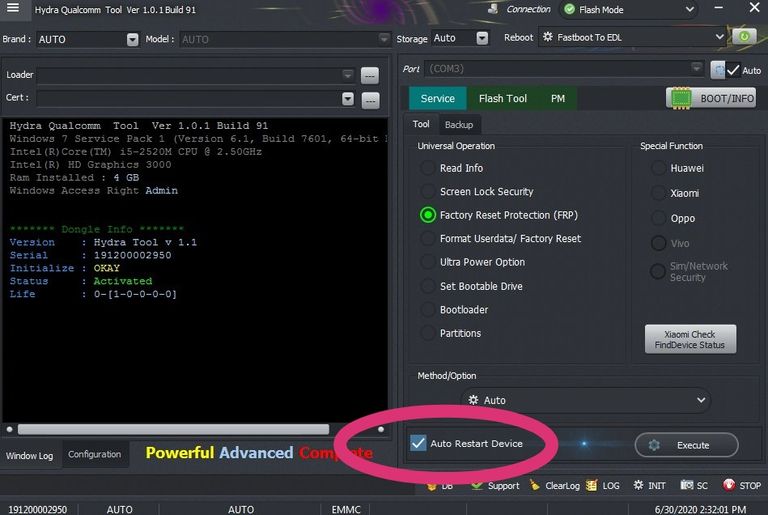Click the DB box icon

coord(432,487)
